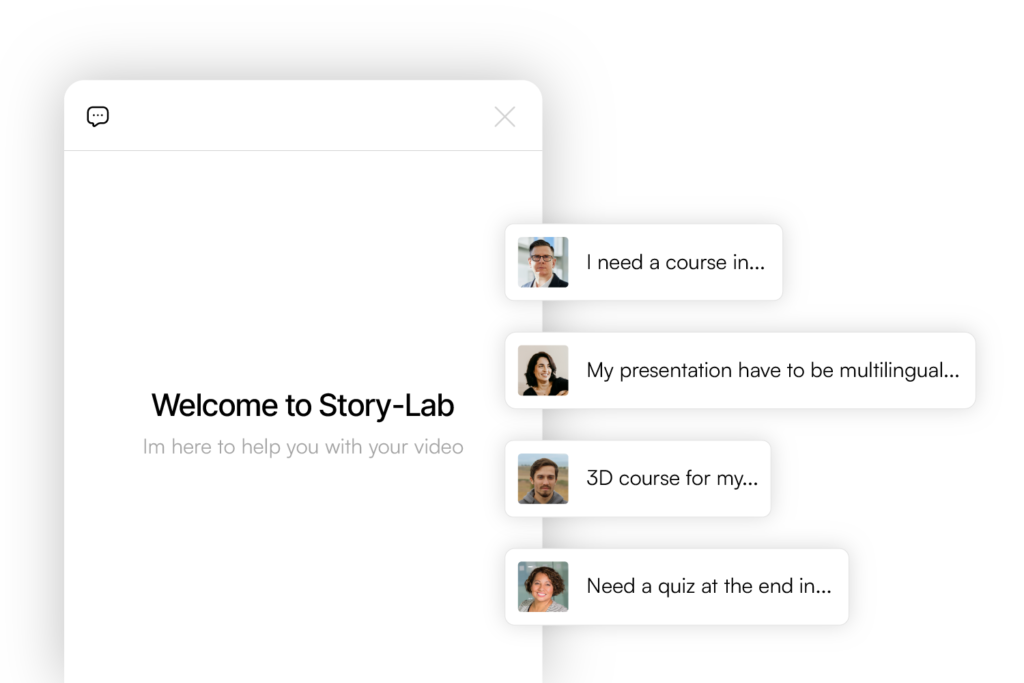Click the word "course" in the first suggestion
Screen dimensions: 1024x683
(x=695, y=263)
